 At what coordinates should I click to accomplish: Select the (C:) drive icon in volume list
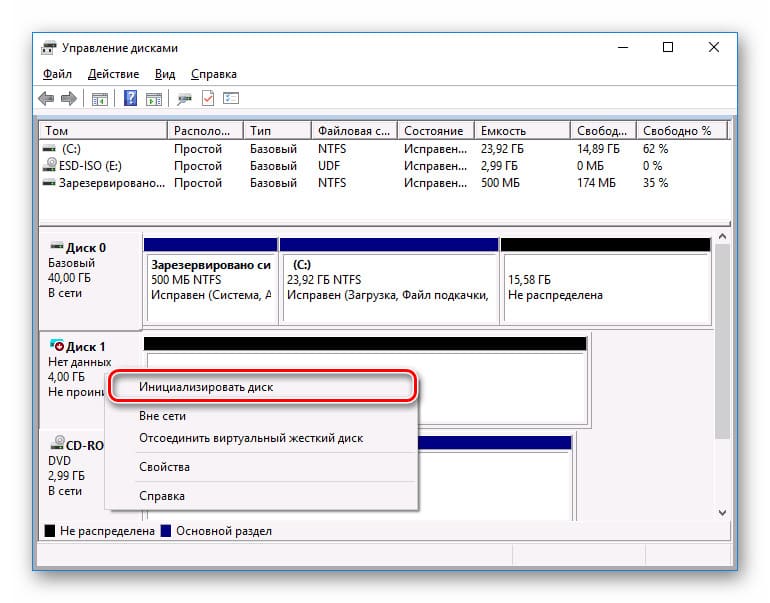(x=49, y=148)
